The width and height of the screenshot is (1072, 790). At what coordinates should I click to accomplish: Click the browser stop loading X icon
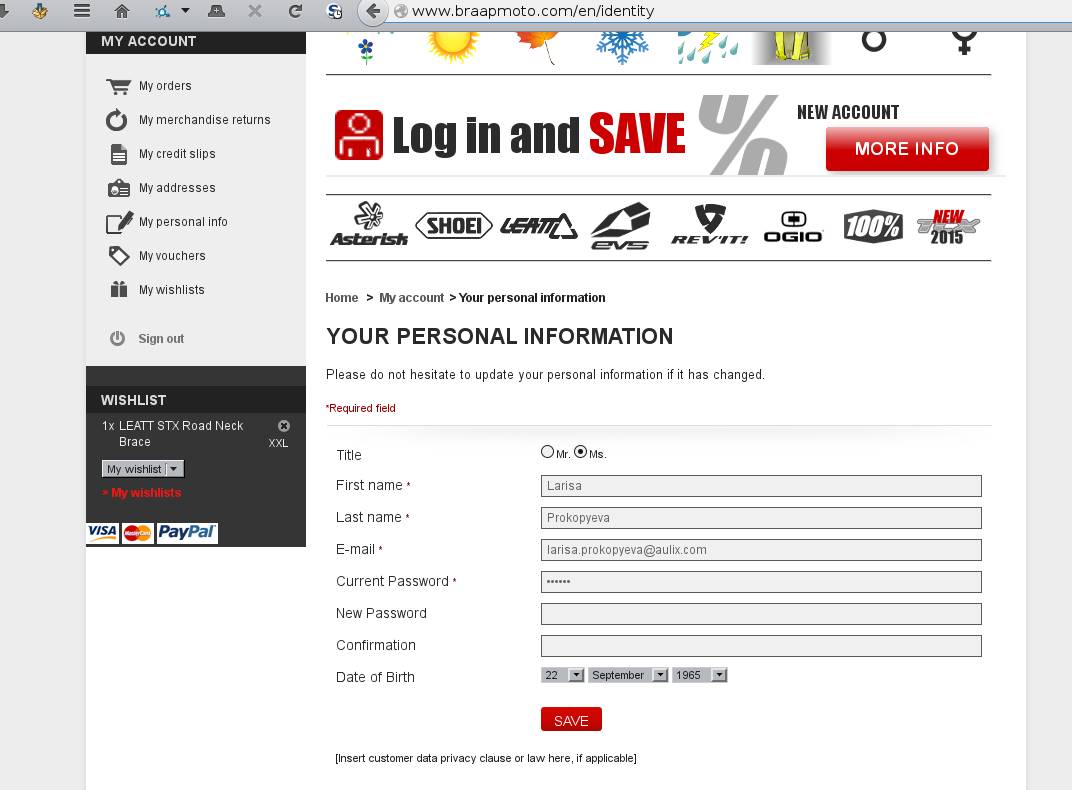tap(255, 11)
